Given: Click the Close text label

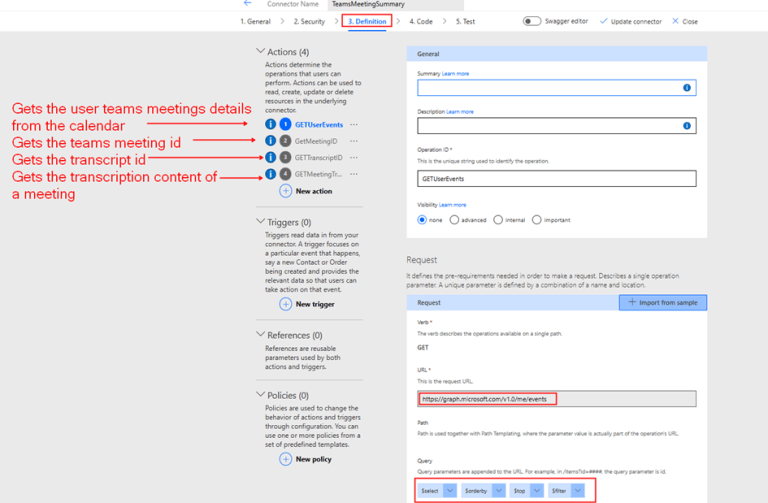Looking at the screenshot, I should tap(690, 22).
